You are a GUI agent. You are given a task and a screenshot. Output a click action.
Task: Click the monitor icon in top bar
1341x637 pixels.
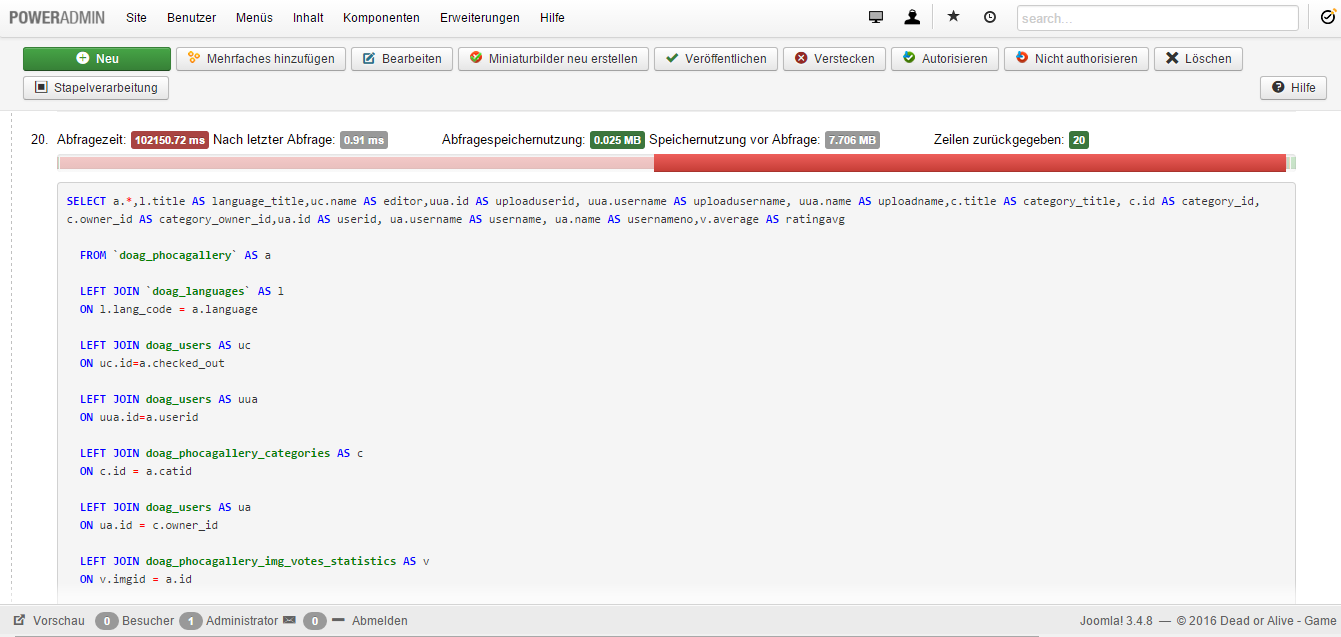[876, 17]
